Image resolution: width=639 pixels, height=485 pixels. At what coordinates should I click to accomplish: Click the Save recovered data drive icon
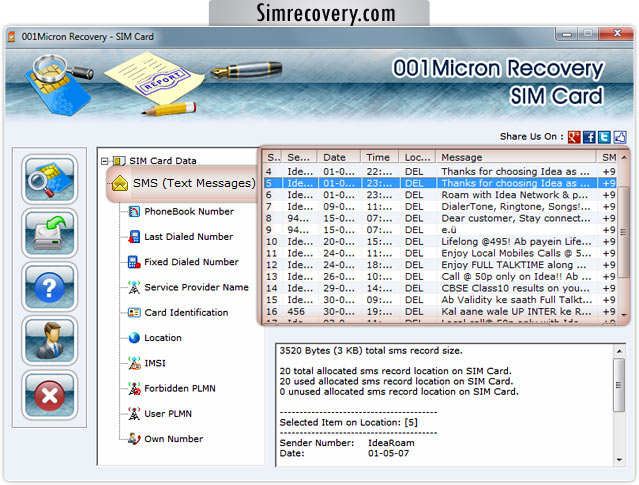[50, 233]
